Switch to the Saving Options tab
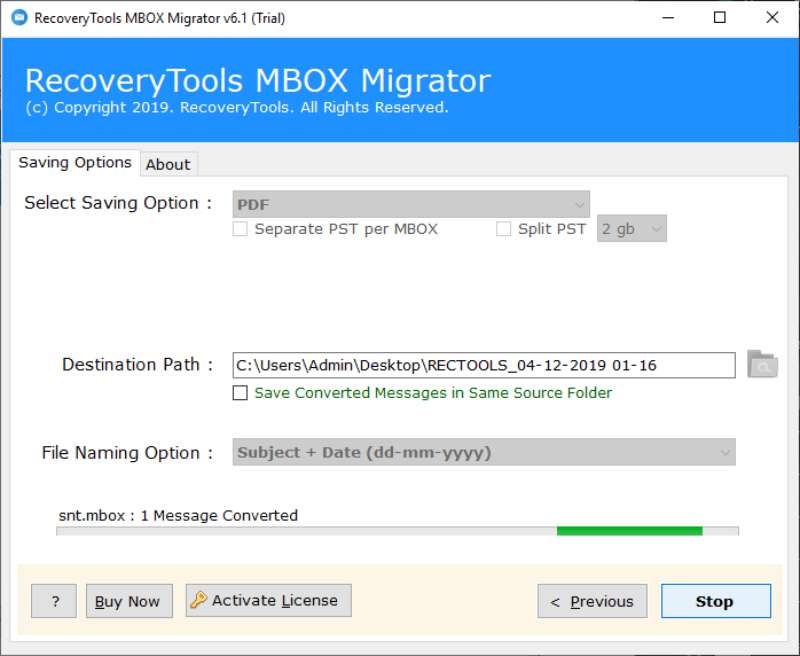The width and height of the screenshot is (800, 656). point(75,163)
